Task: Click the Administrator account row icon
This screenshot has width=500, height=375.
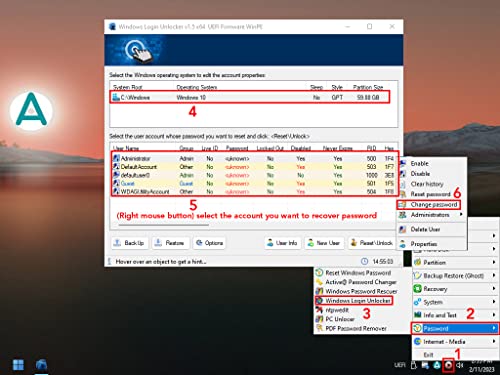Action: [x=116, y=158]
